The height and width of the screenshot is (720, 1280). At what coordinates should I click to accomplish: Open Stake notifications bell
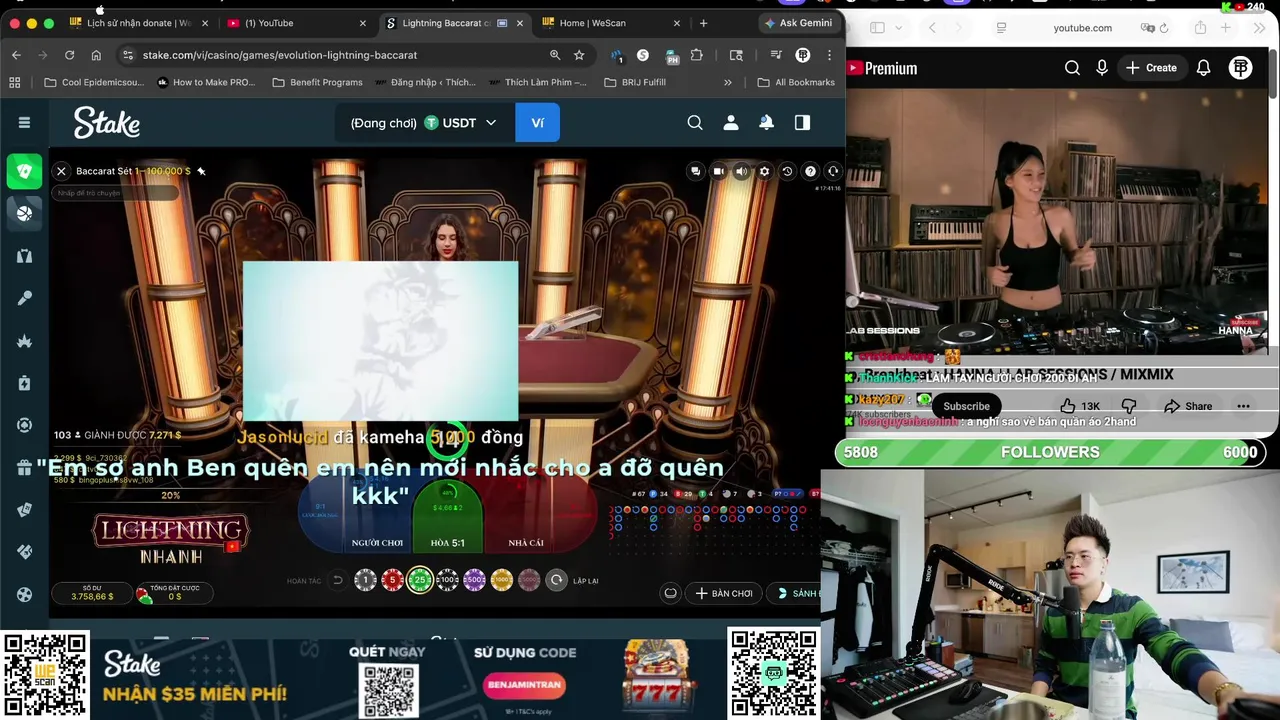tap(766, 122)
